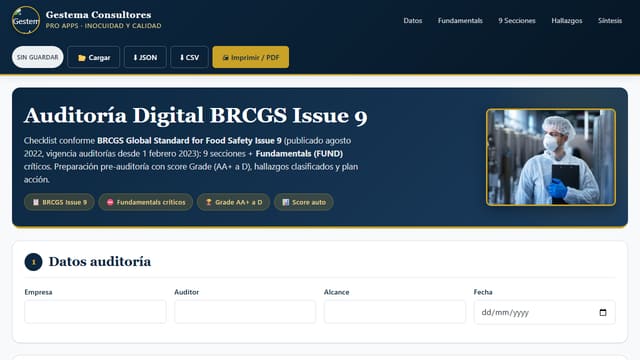Click the Datos auditoría heading
This screenshot has height=360, width=640.
[100, 262]
